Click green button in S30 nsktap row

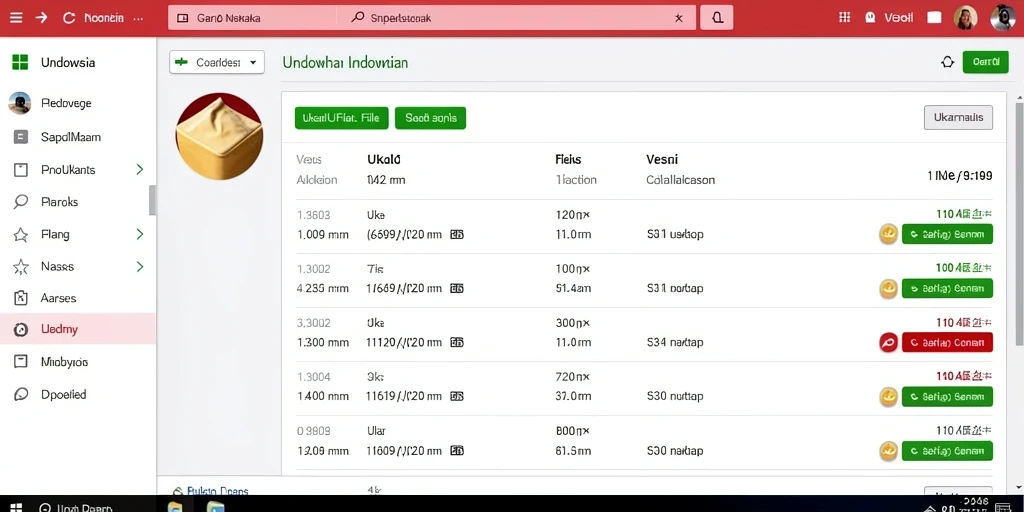(947, 451)
